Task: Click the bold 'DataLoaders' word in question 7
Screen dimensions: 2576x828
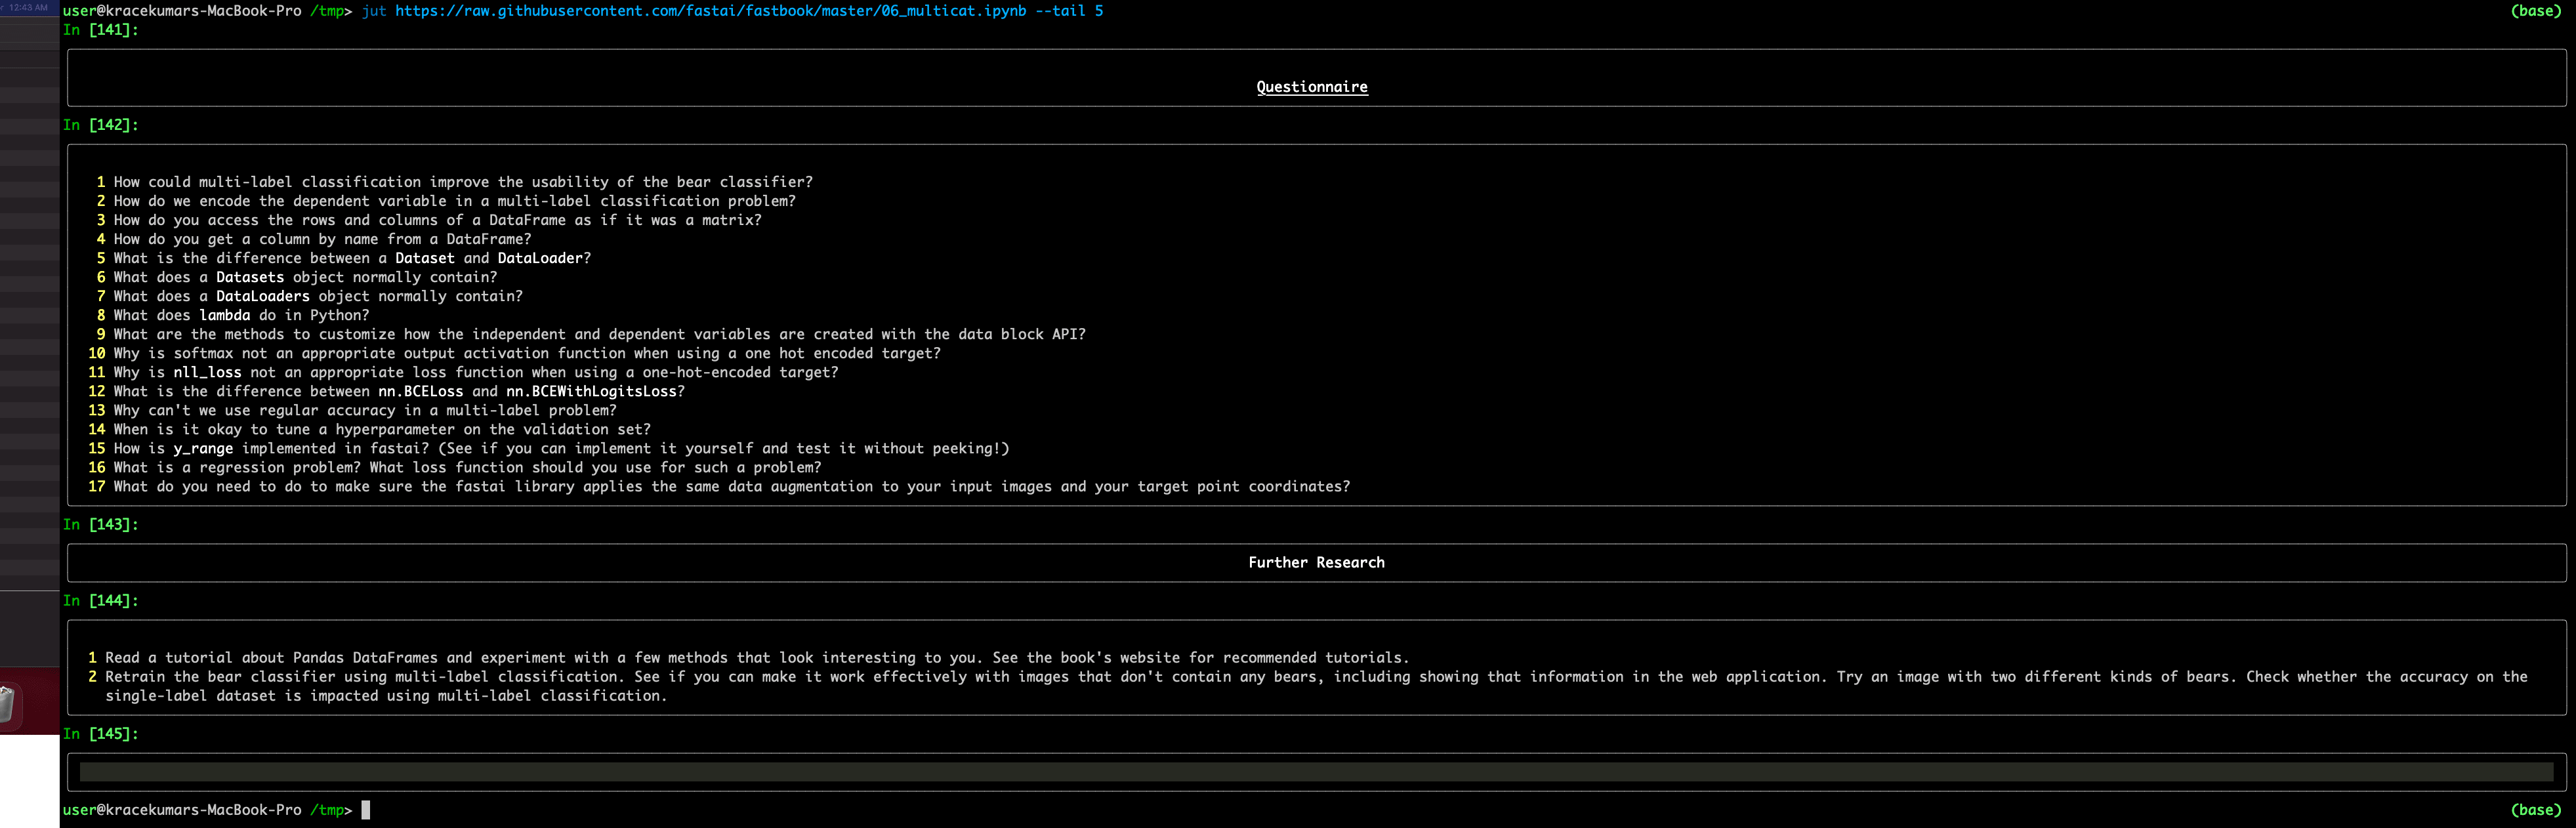Action: tap(263, 296)
